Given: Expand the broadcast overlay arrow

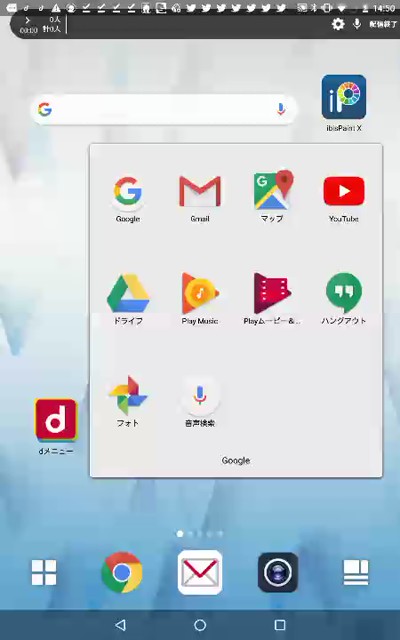Looking at the screenshot, I should [x=27, y=20].
